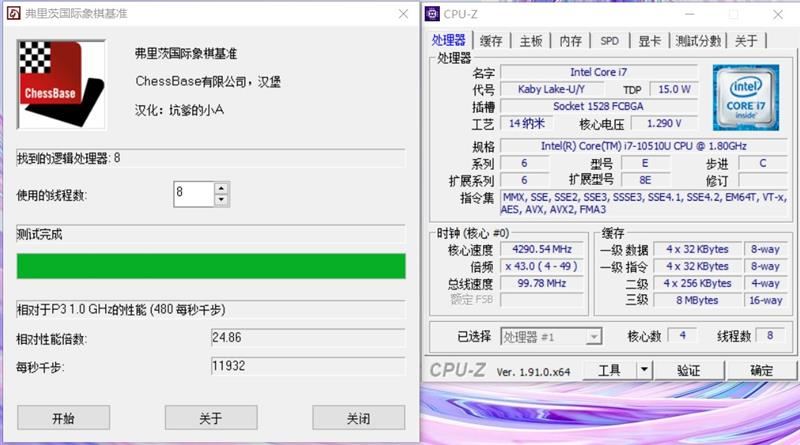800x445 pixels.
Task: Open the 测试分數 tab in CPU-Z
Action: [x=698, y=41]
